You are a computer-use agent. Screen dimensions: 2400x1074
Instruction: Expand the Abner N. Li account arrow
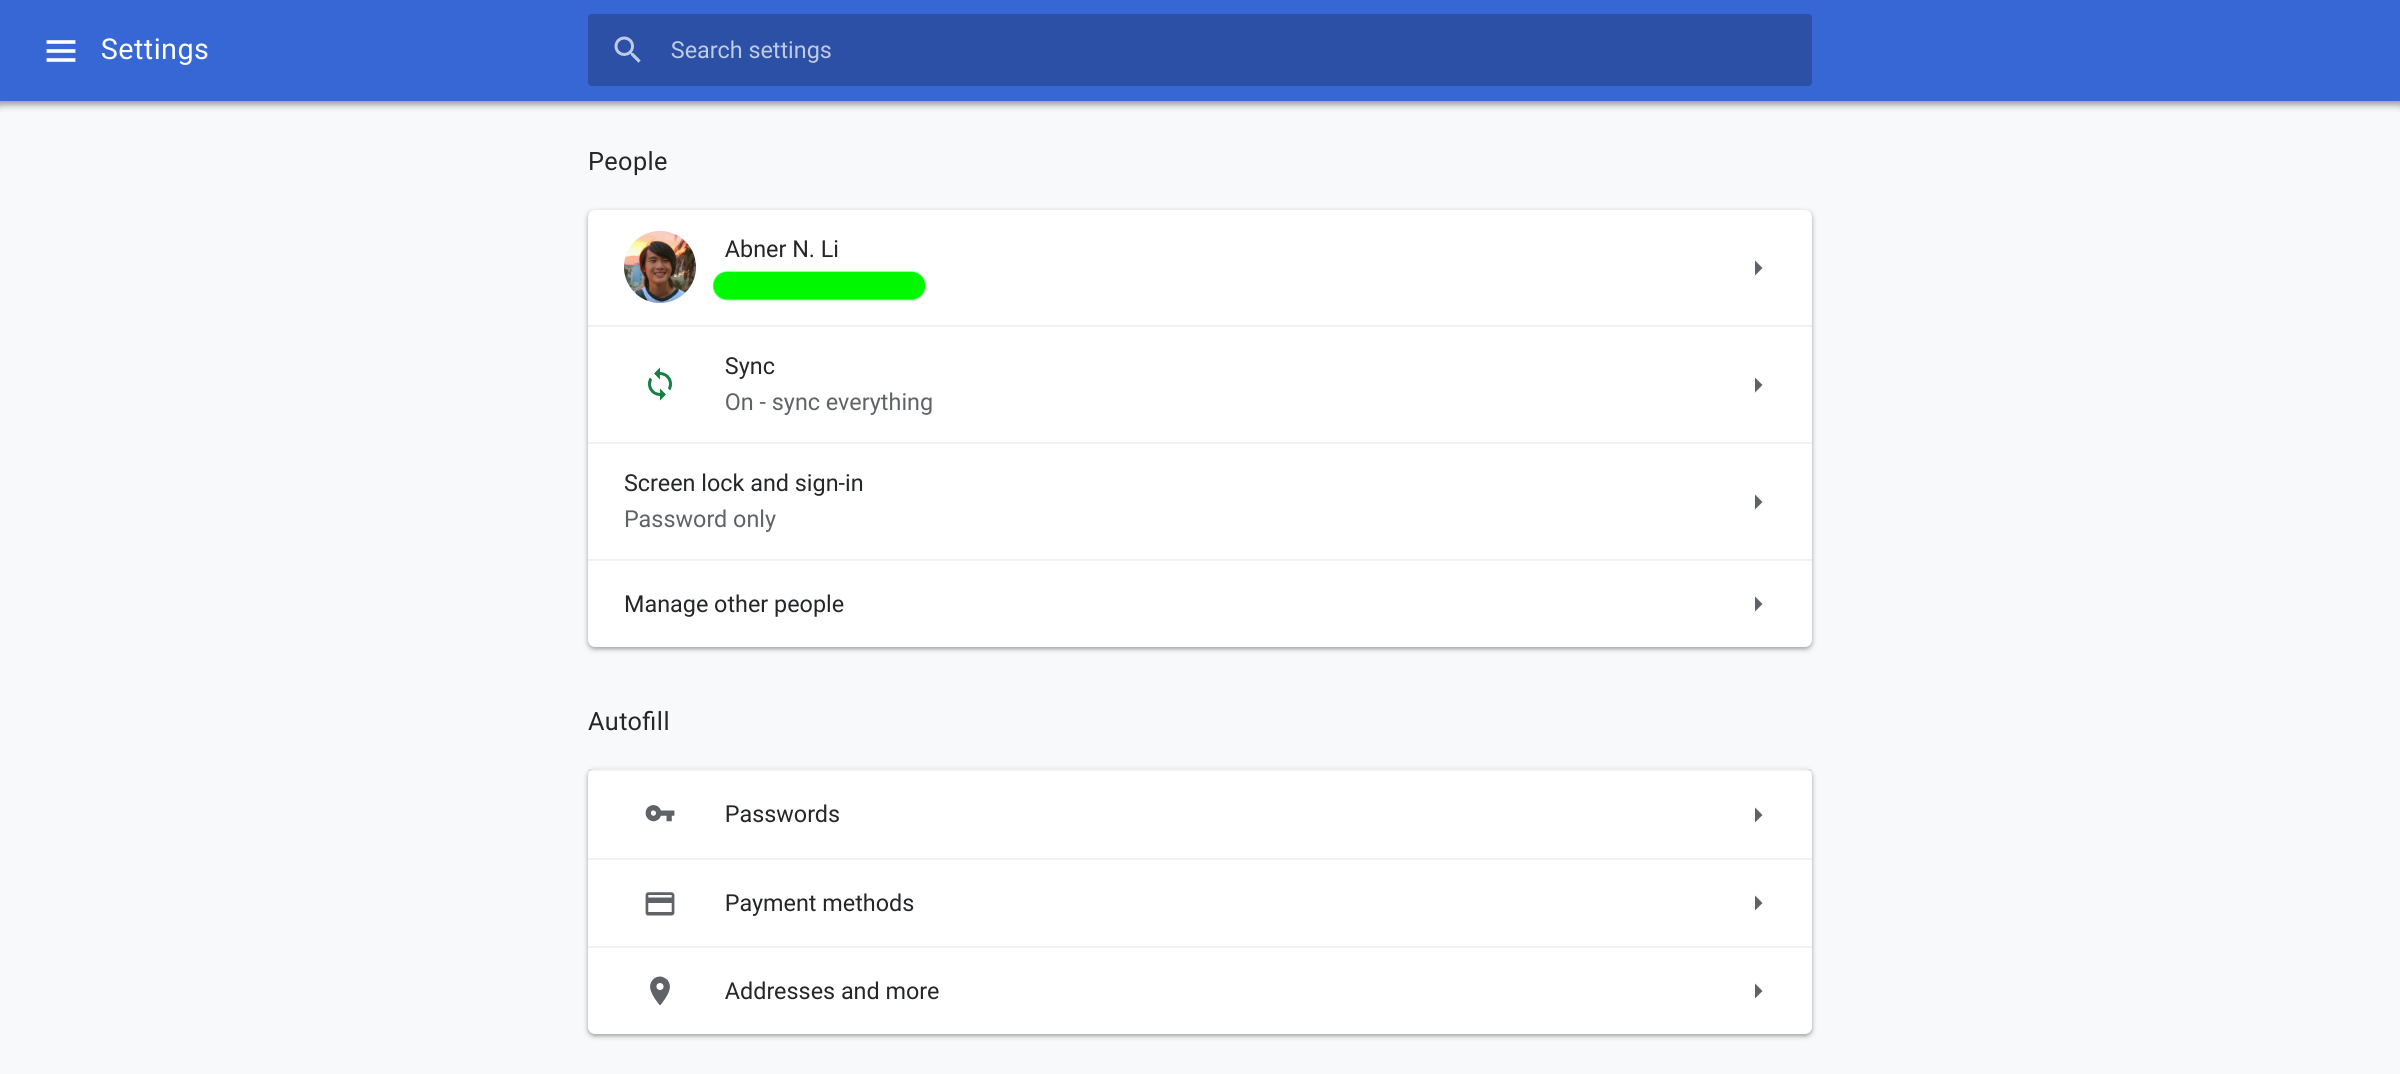[x=1758, y=268]
